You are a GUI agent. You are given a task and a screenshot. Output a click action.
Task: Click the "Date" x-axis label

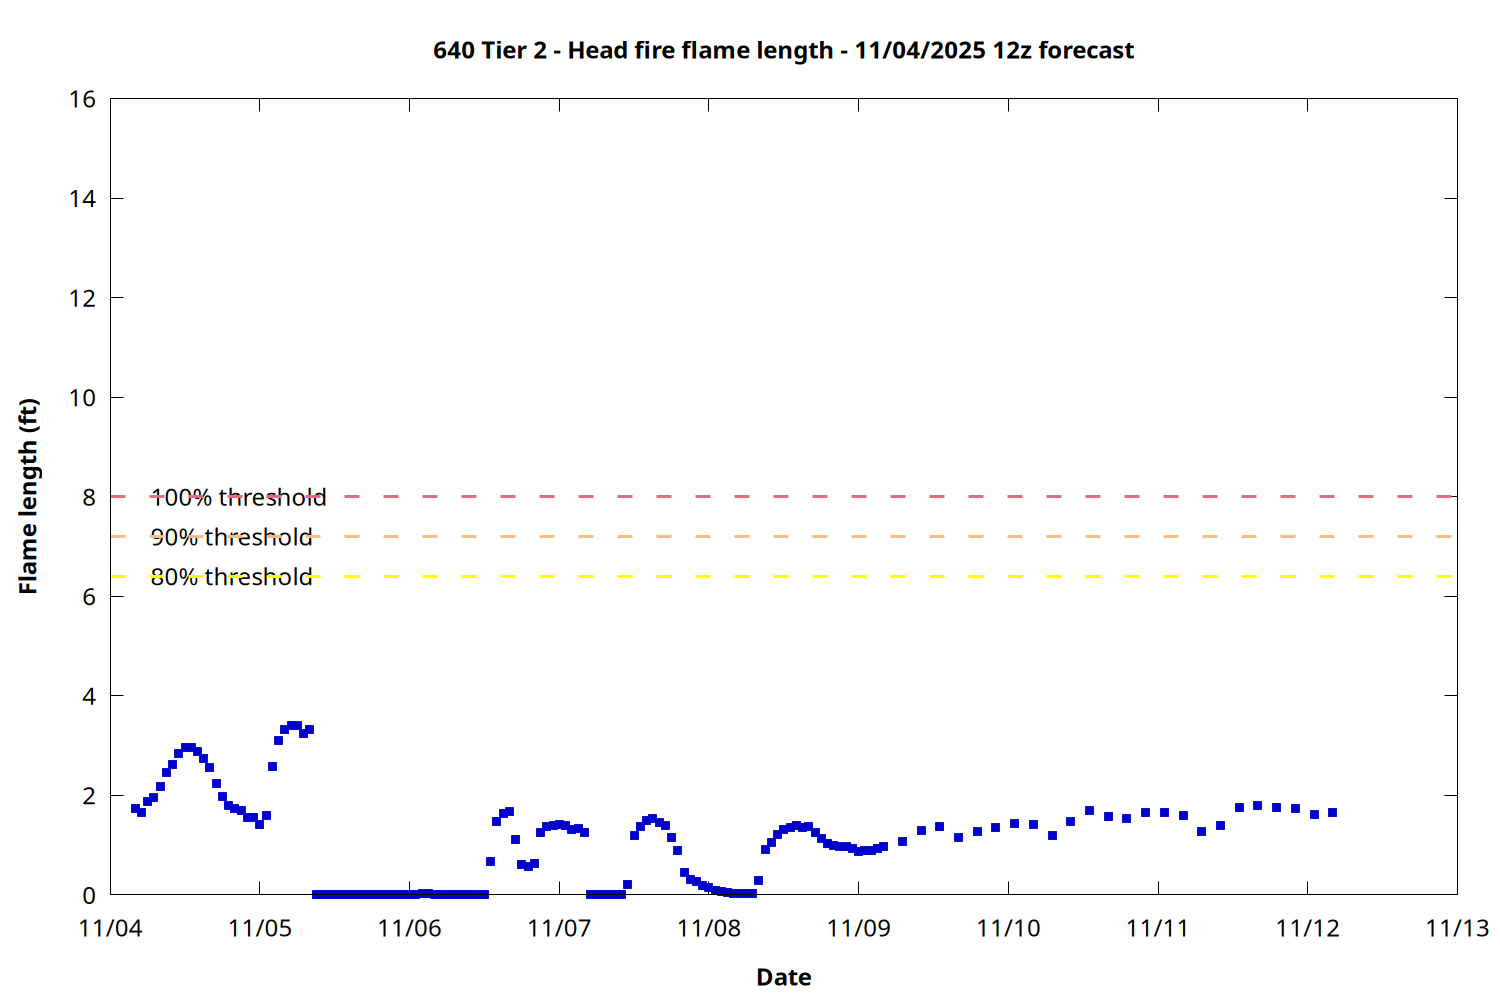[783, 977]
